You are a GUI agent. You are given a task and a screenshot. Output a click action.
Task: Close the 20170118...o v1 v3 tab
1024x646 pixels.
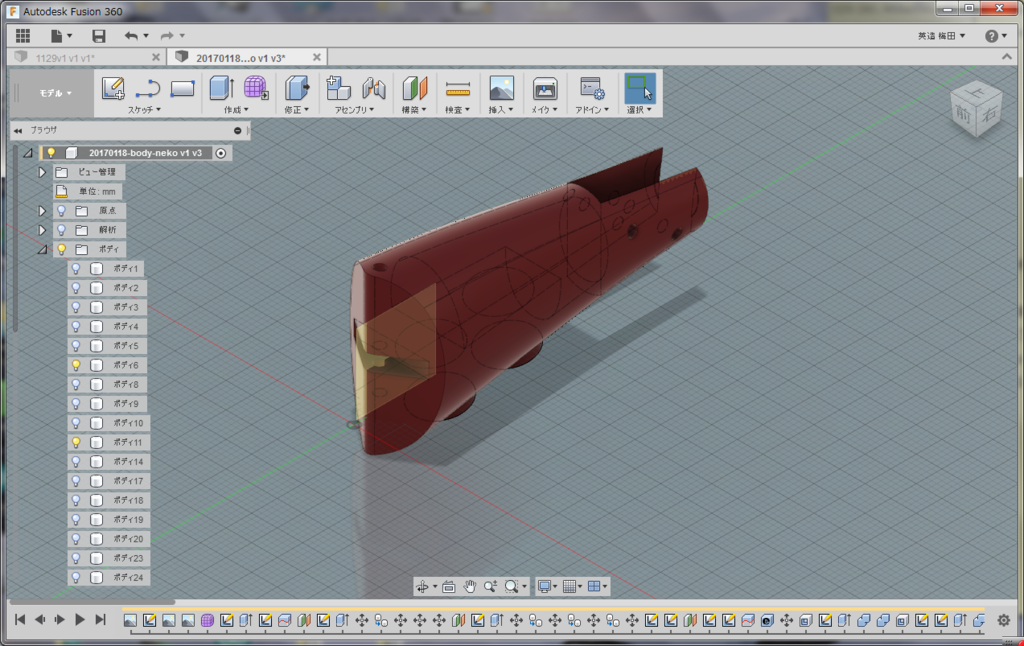[x=317, y=57]
